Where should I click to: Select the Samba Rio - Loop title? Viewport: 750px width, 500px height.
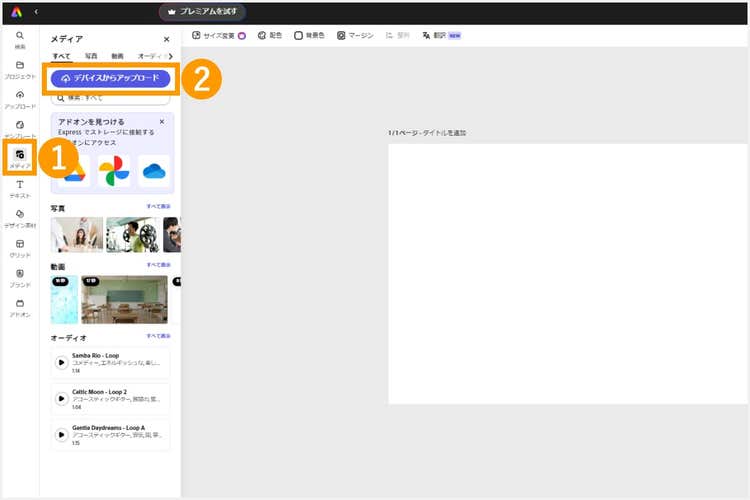pos(95,356)
